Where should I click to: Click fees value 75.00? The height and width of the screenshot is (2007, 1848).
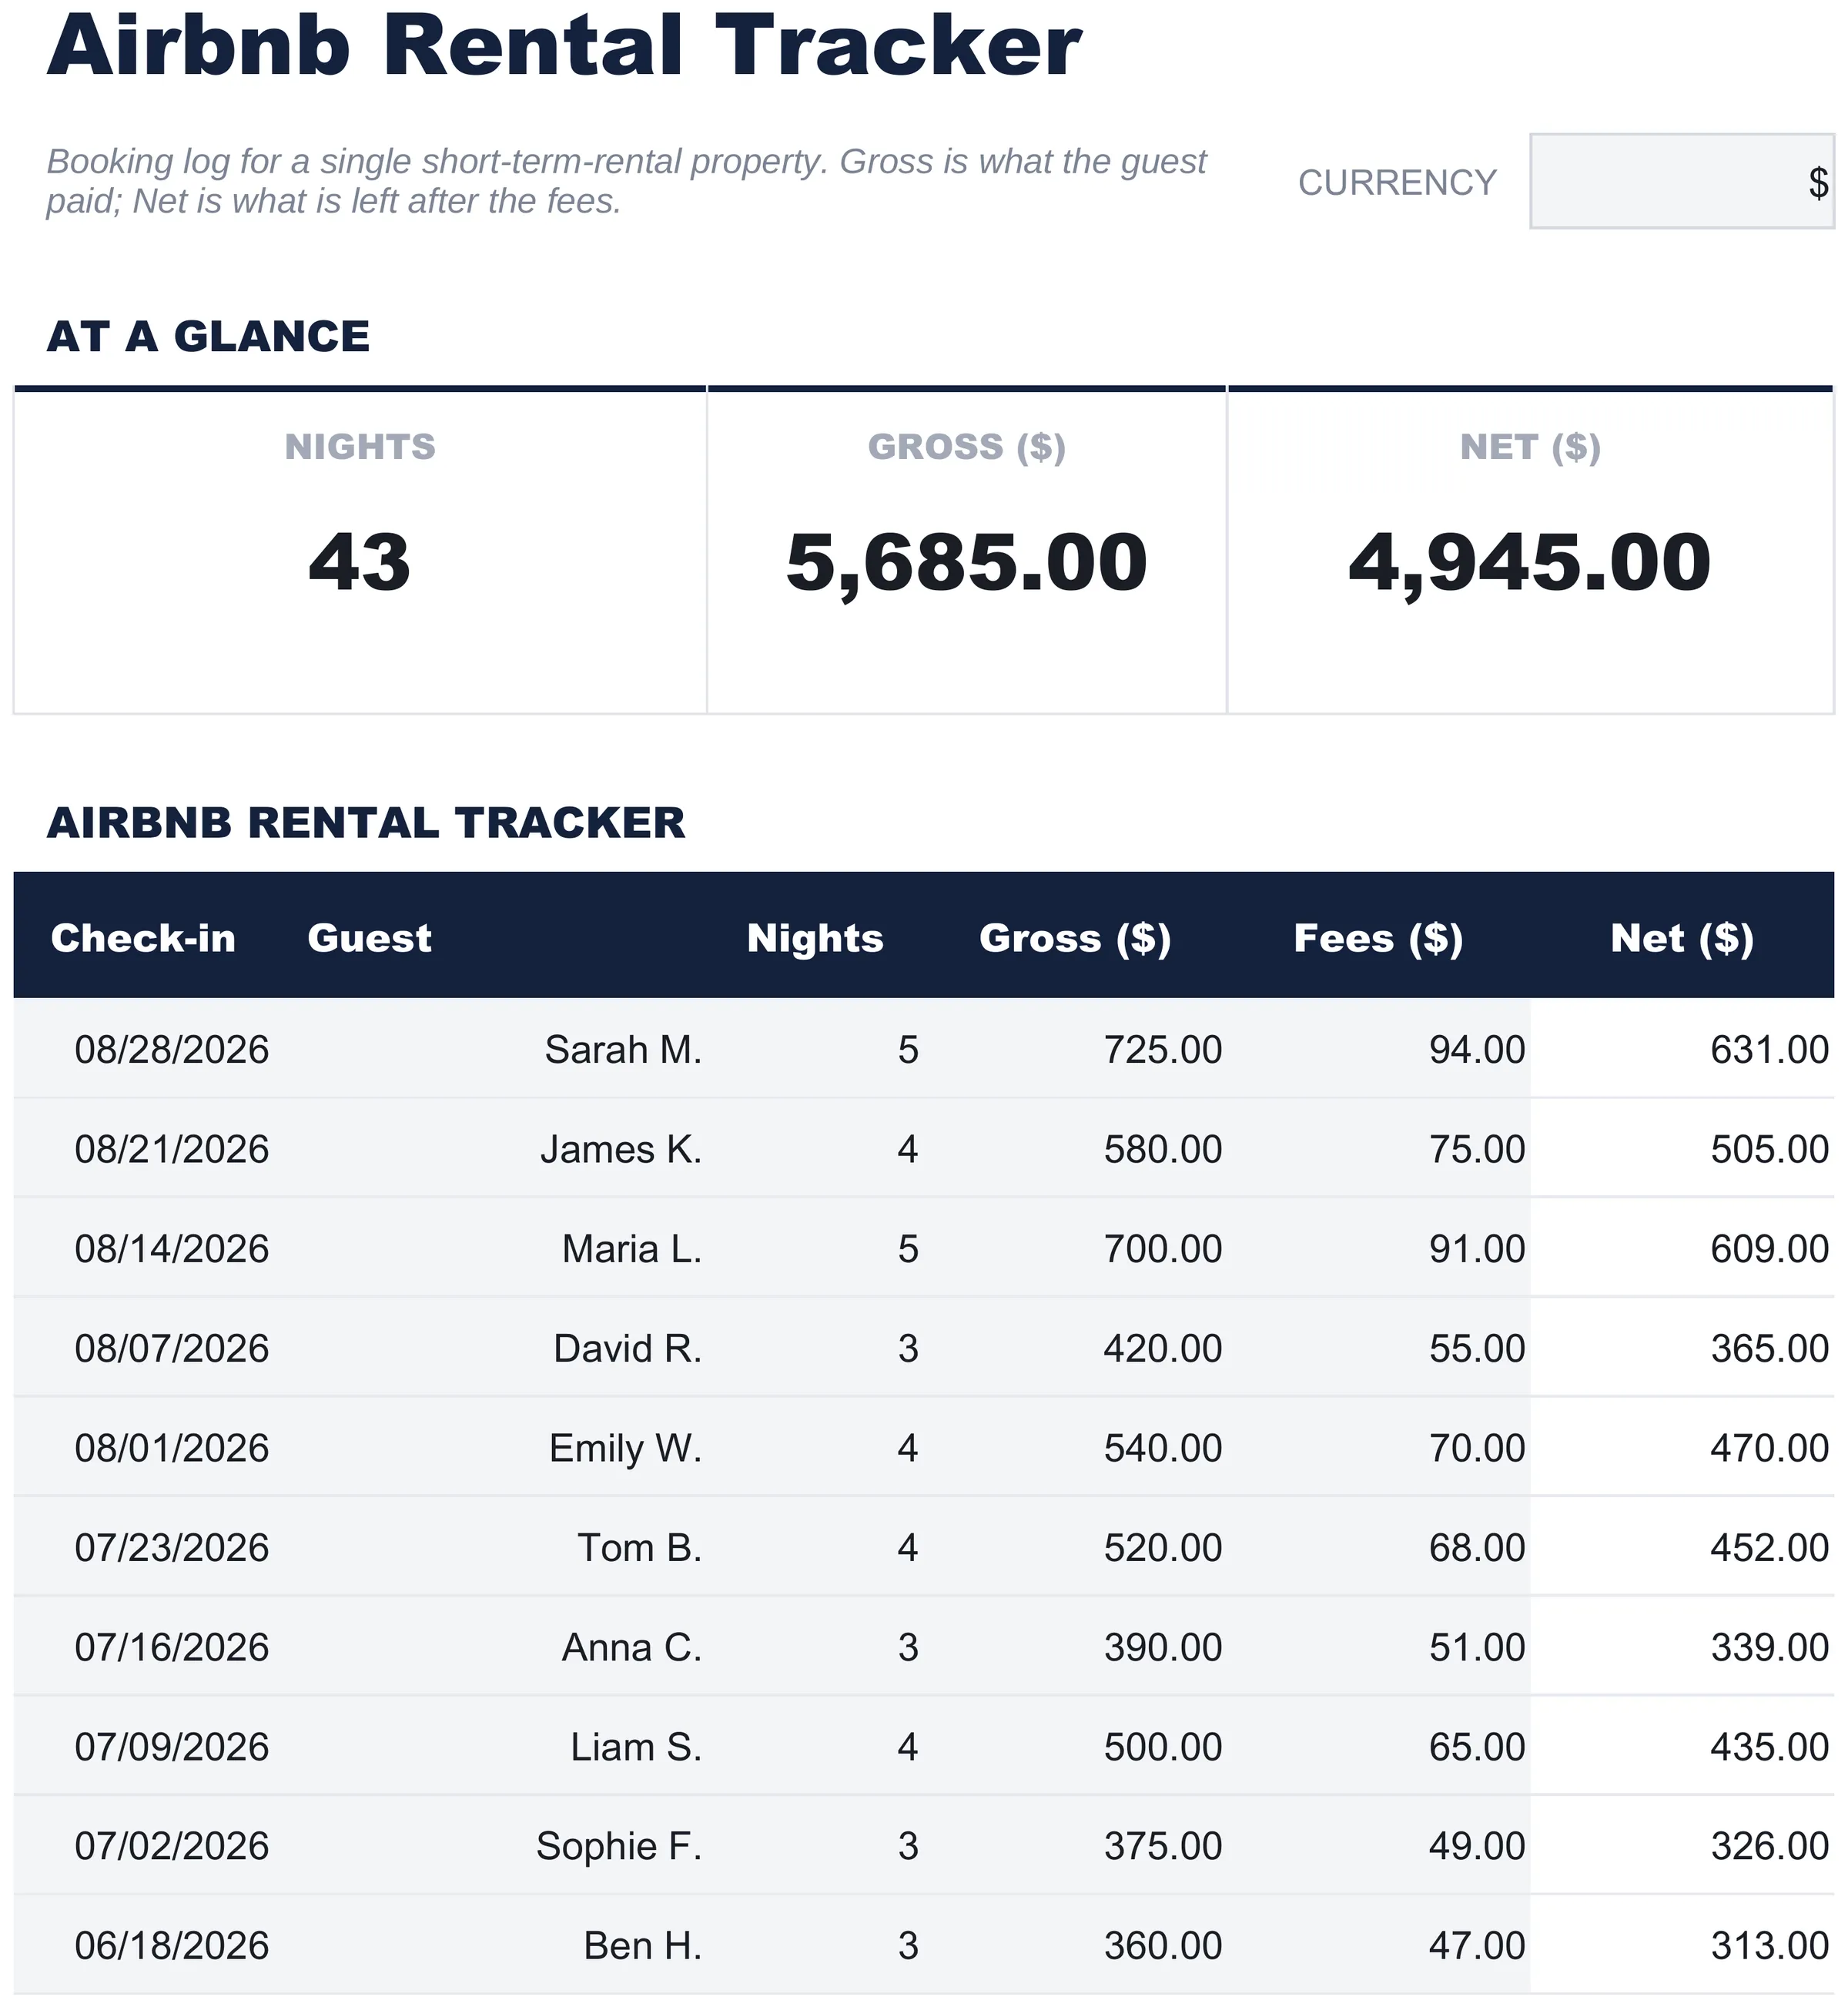1477,1149
